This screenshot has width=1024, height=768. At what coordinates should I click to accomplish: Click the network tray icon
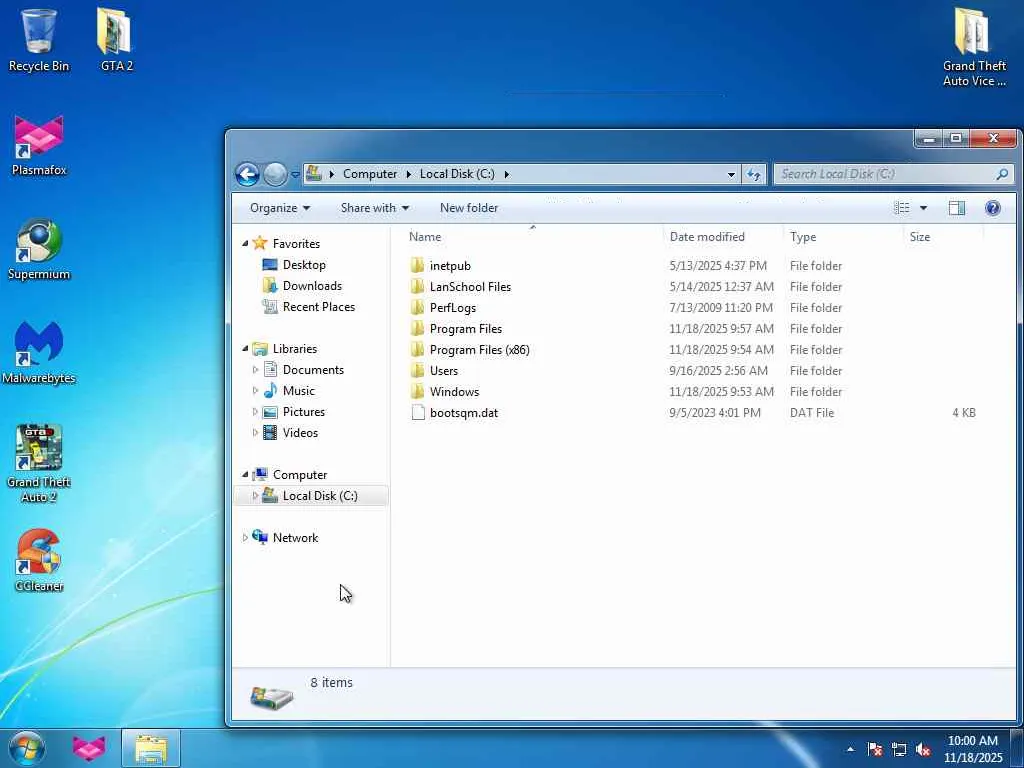[899, 749]
